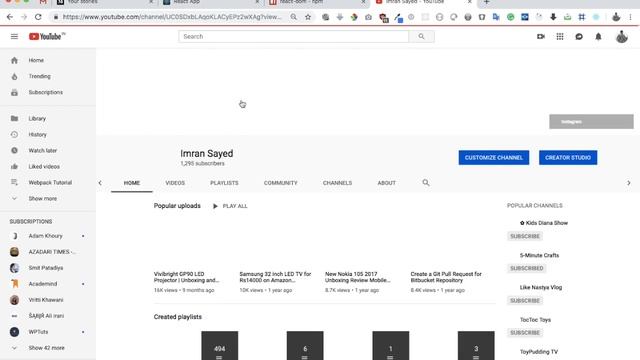This screenshot has width=640, height=360.
Task: Click the browser forward arrow
Action: (x=24, y=17)
